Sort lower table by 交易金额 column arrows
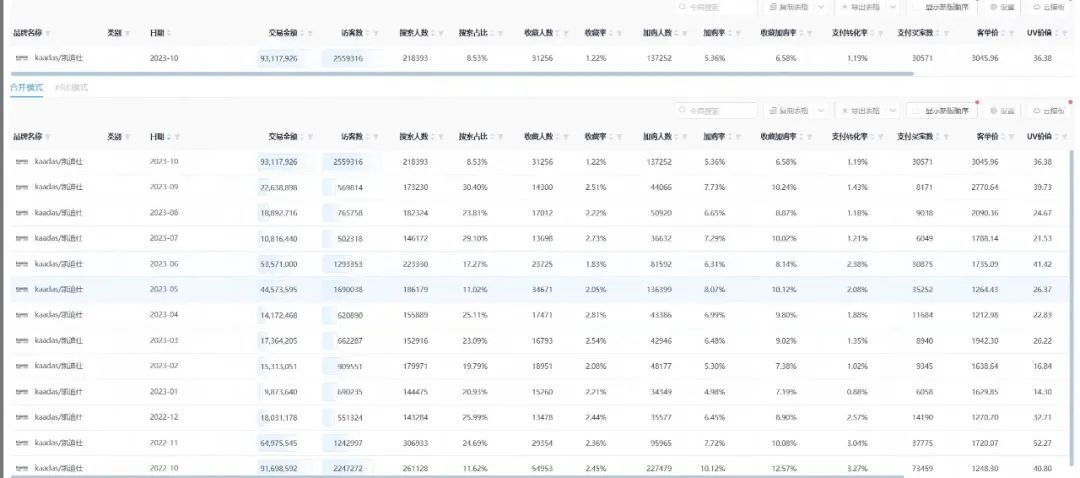Image resolution: width=1080 pixels, height=478 pixels. point(303,137)
